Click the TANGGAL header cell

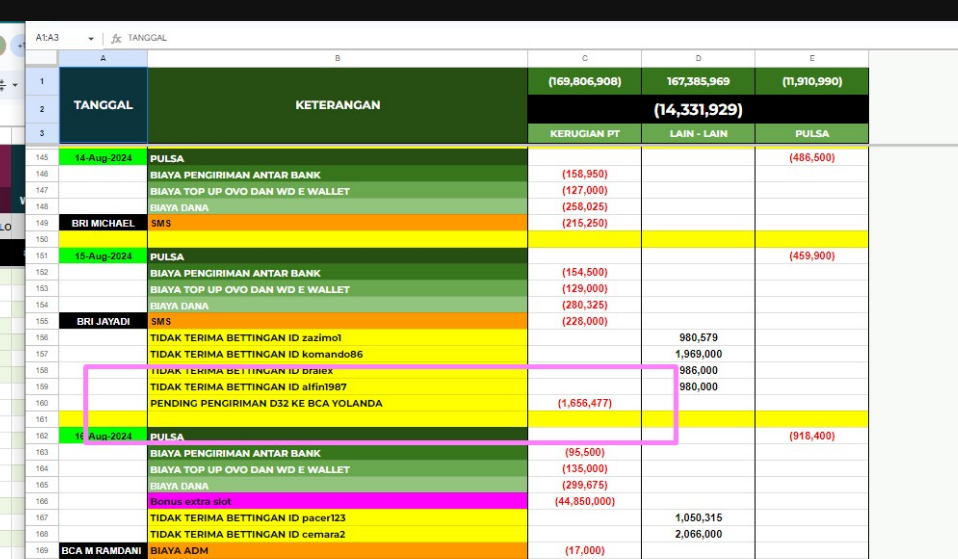tap(103, 105)
